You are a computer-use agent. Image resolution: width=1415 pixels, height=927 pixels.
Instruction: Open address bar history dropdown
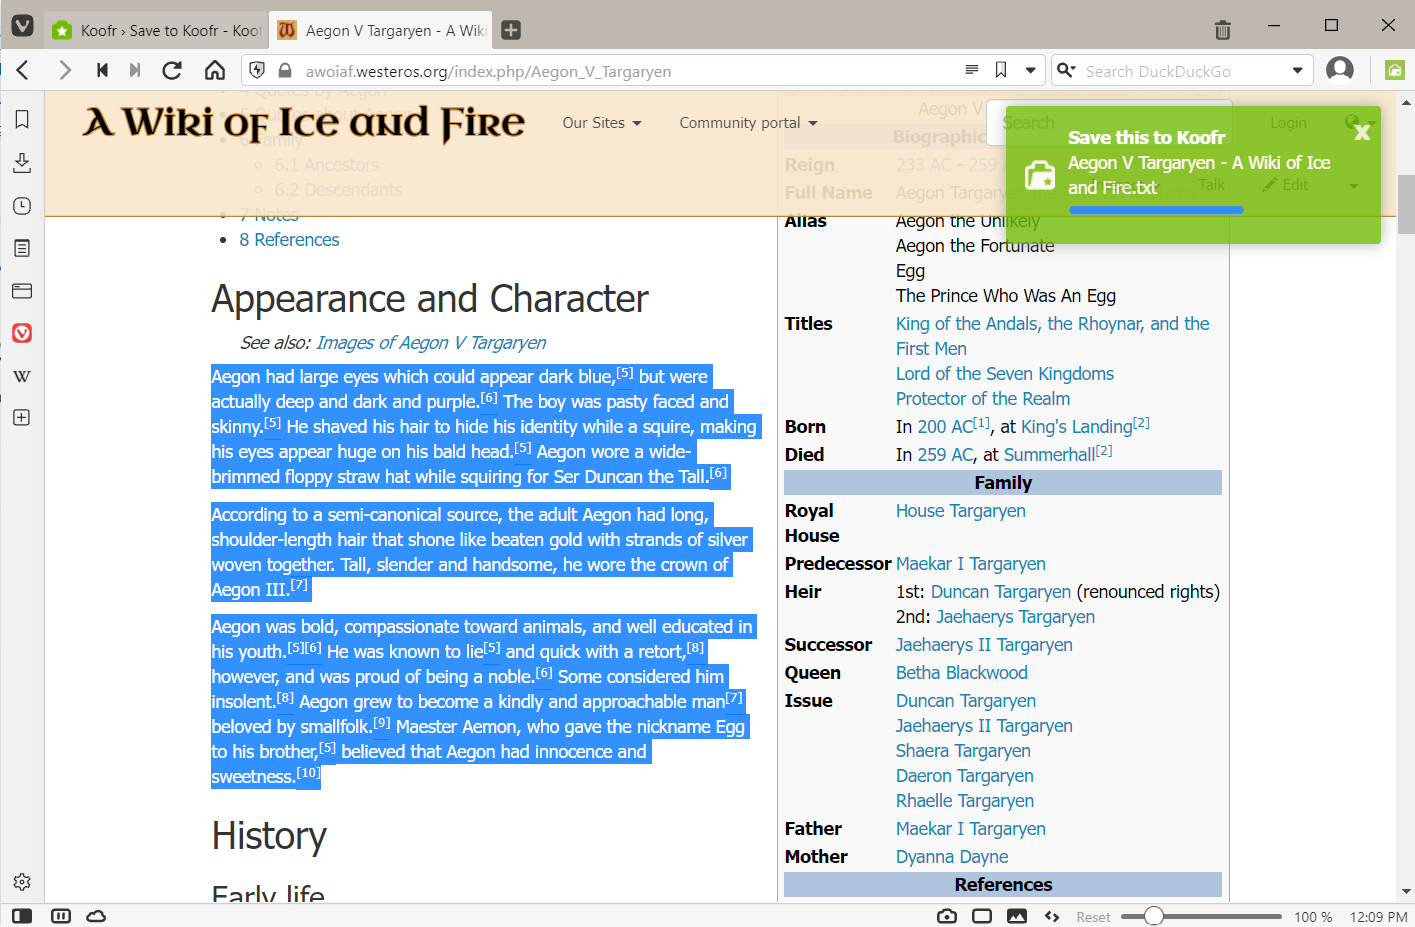tap(1030, 70)
